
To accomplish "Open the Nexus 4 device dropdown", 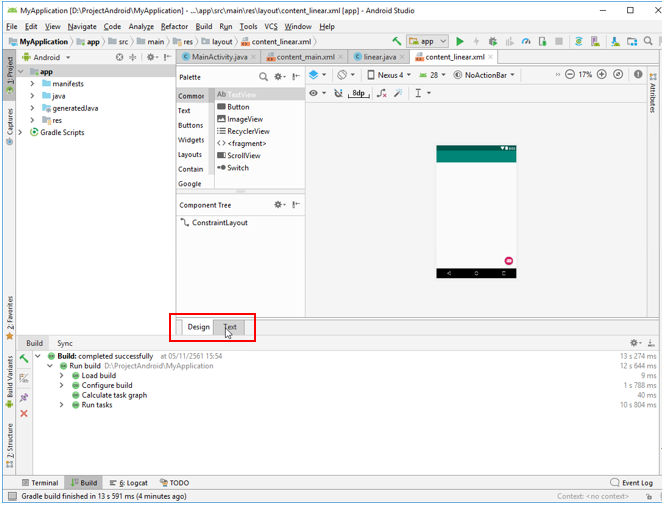I will [x=389, y=75].
